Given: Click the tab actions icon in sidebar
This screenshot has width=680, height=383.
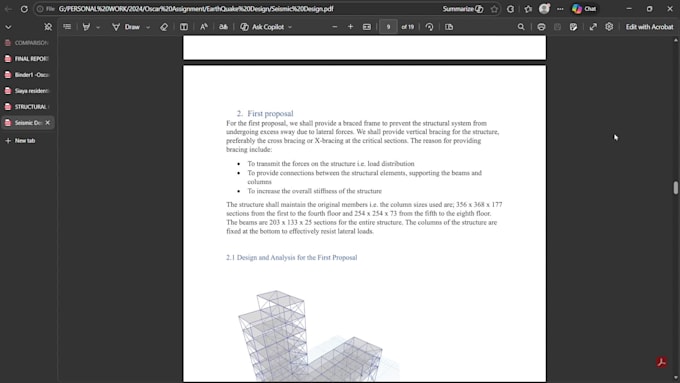Looking at the screenshot, I should [48, 27].
